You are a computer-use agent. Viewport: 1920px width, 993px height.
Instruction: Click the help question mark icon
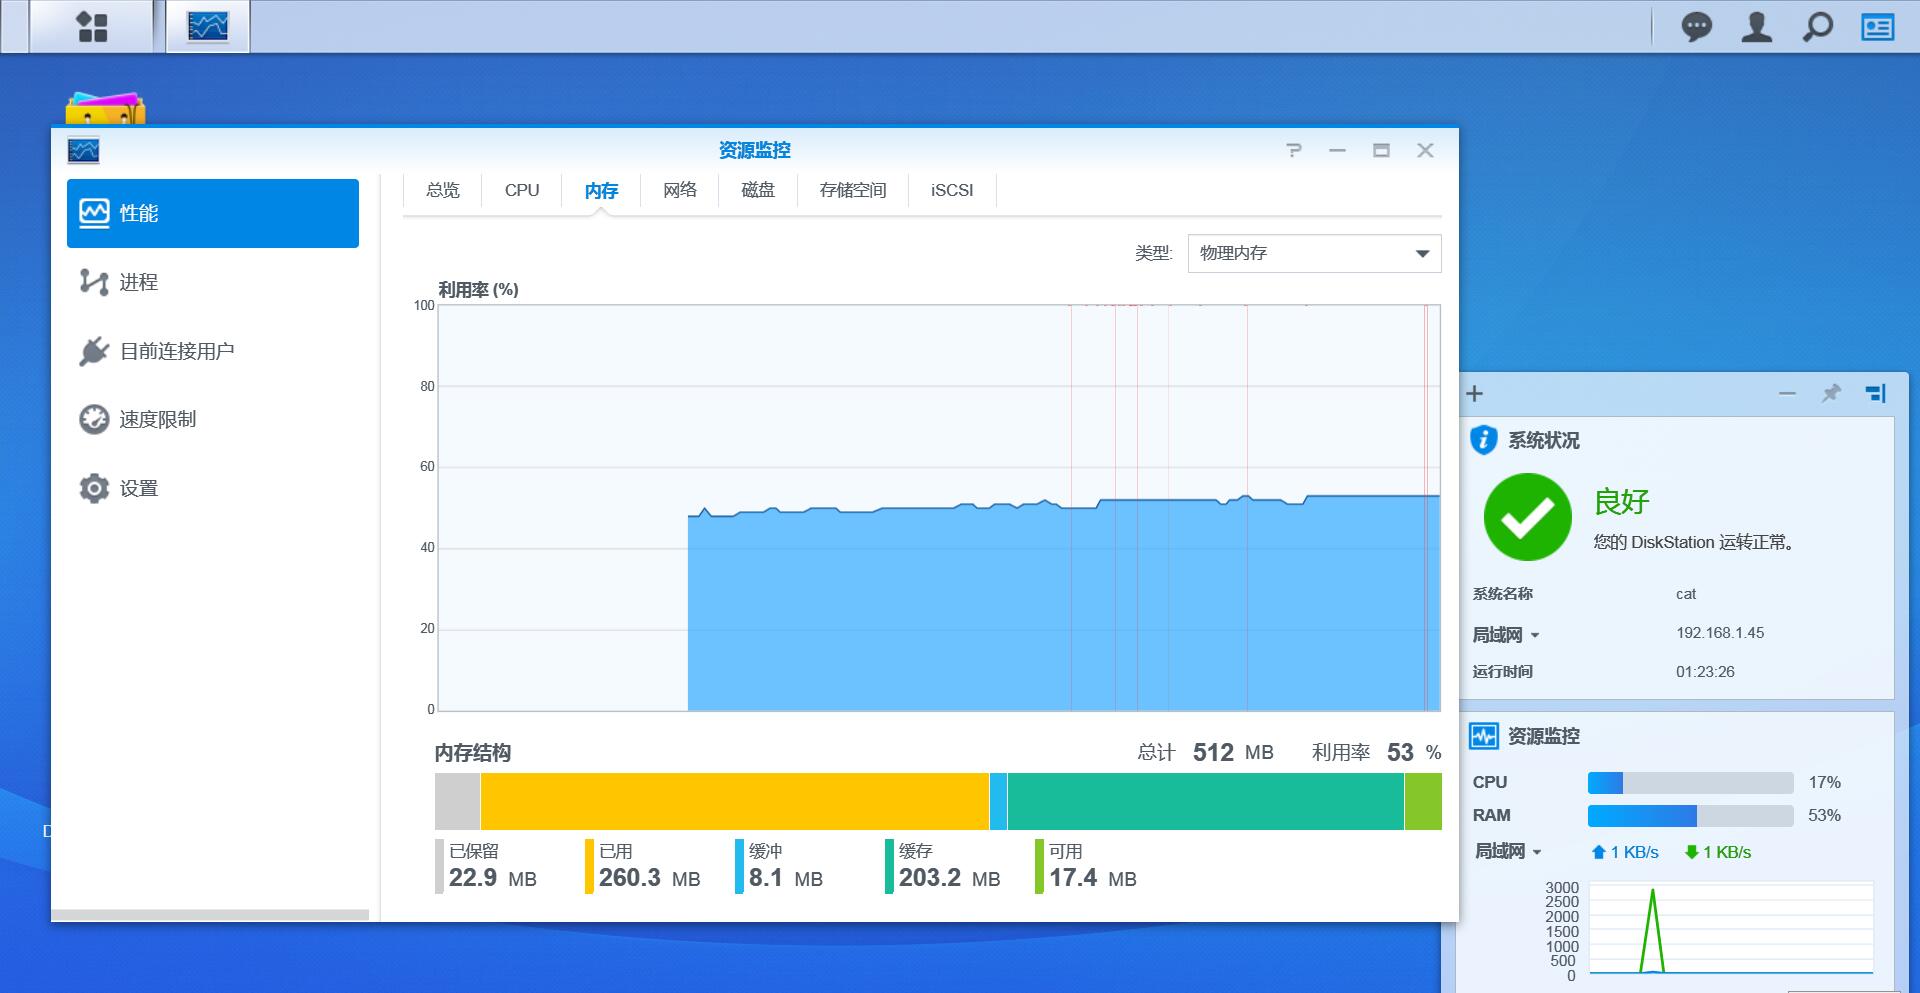[1294, 150]
